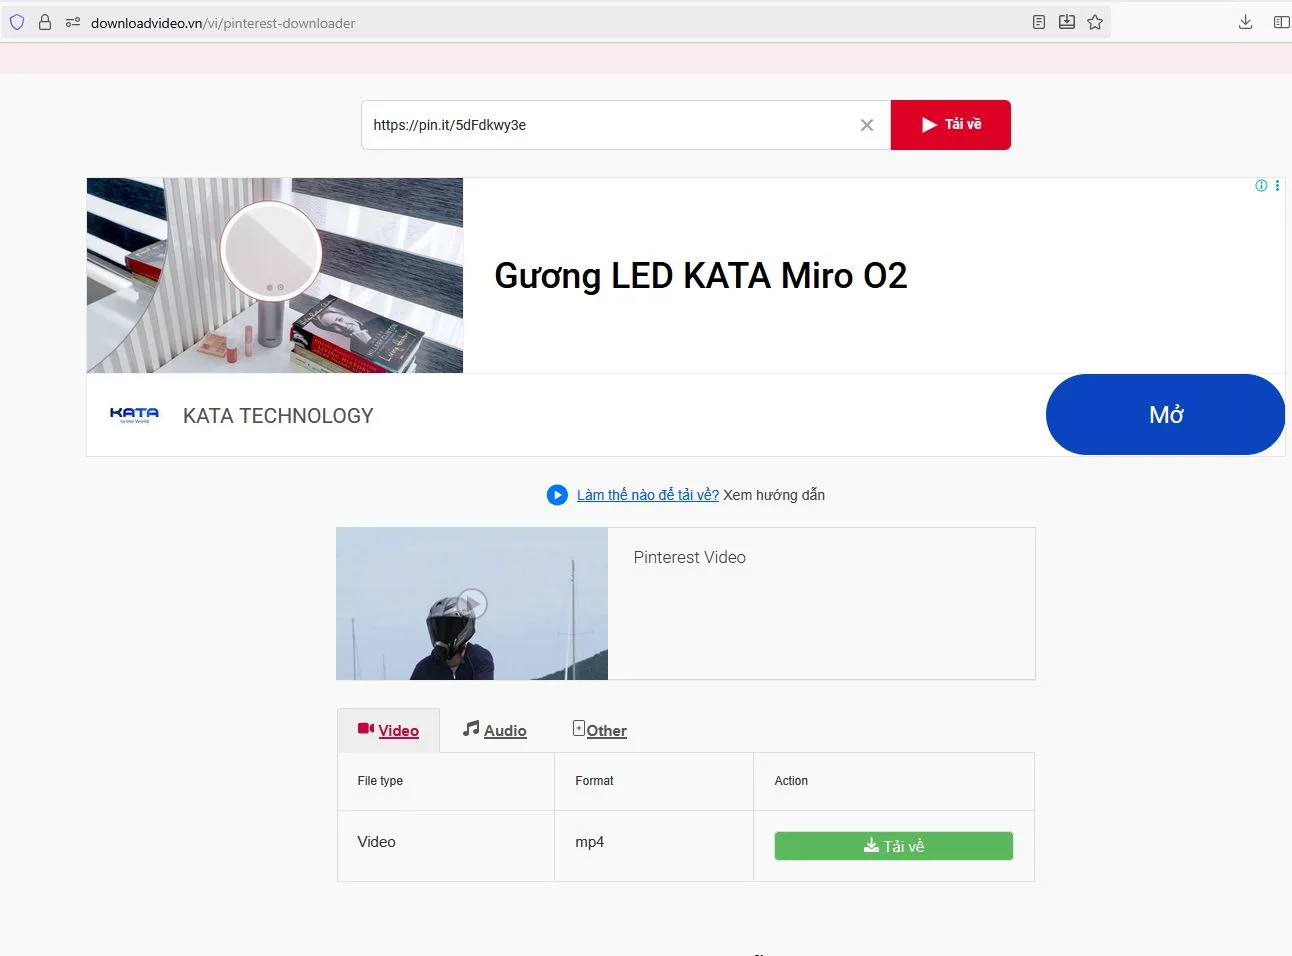Click the green Tải về button for mp4
This screenshot has width=1292, height=956.
(892, 845)
